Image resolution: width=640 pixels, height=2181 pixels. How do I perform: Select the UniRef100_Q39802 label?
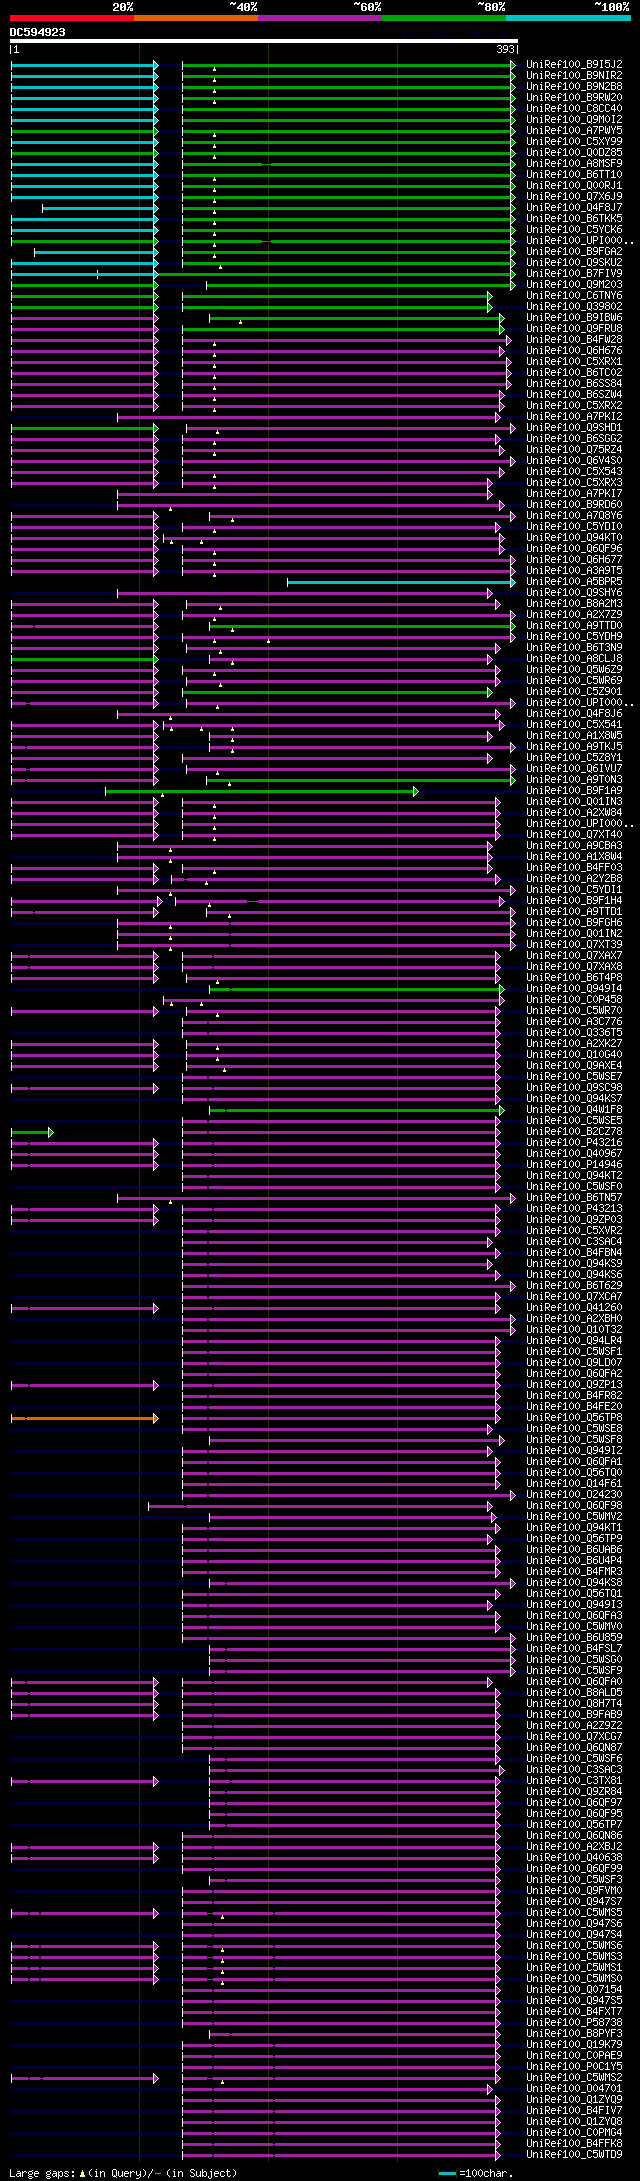574,306
